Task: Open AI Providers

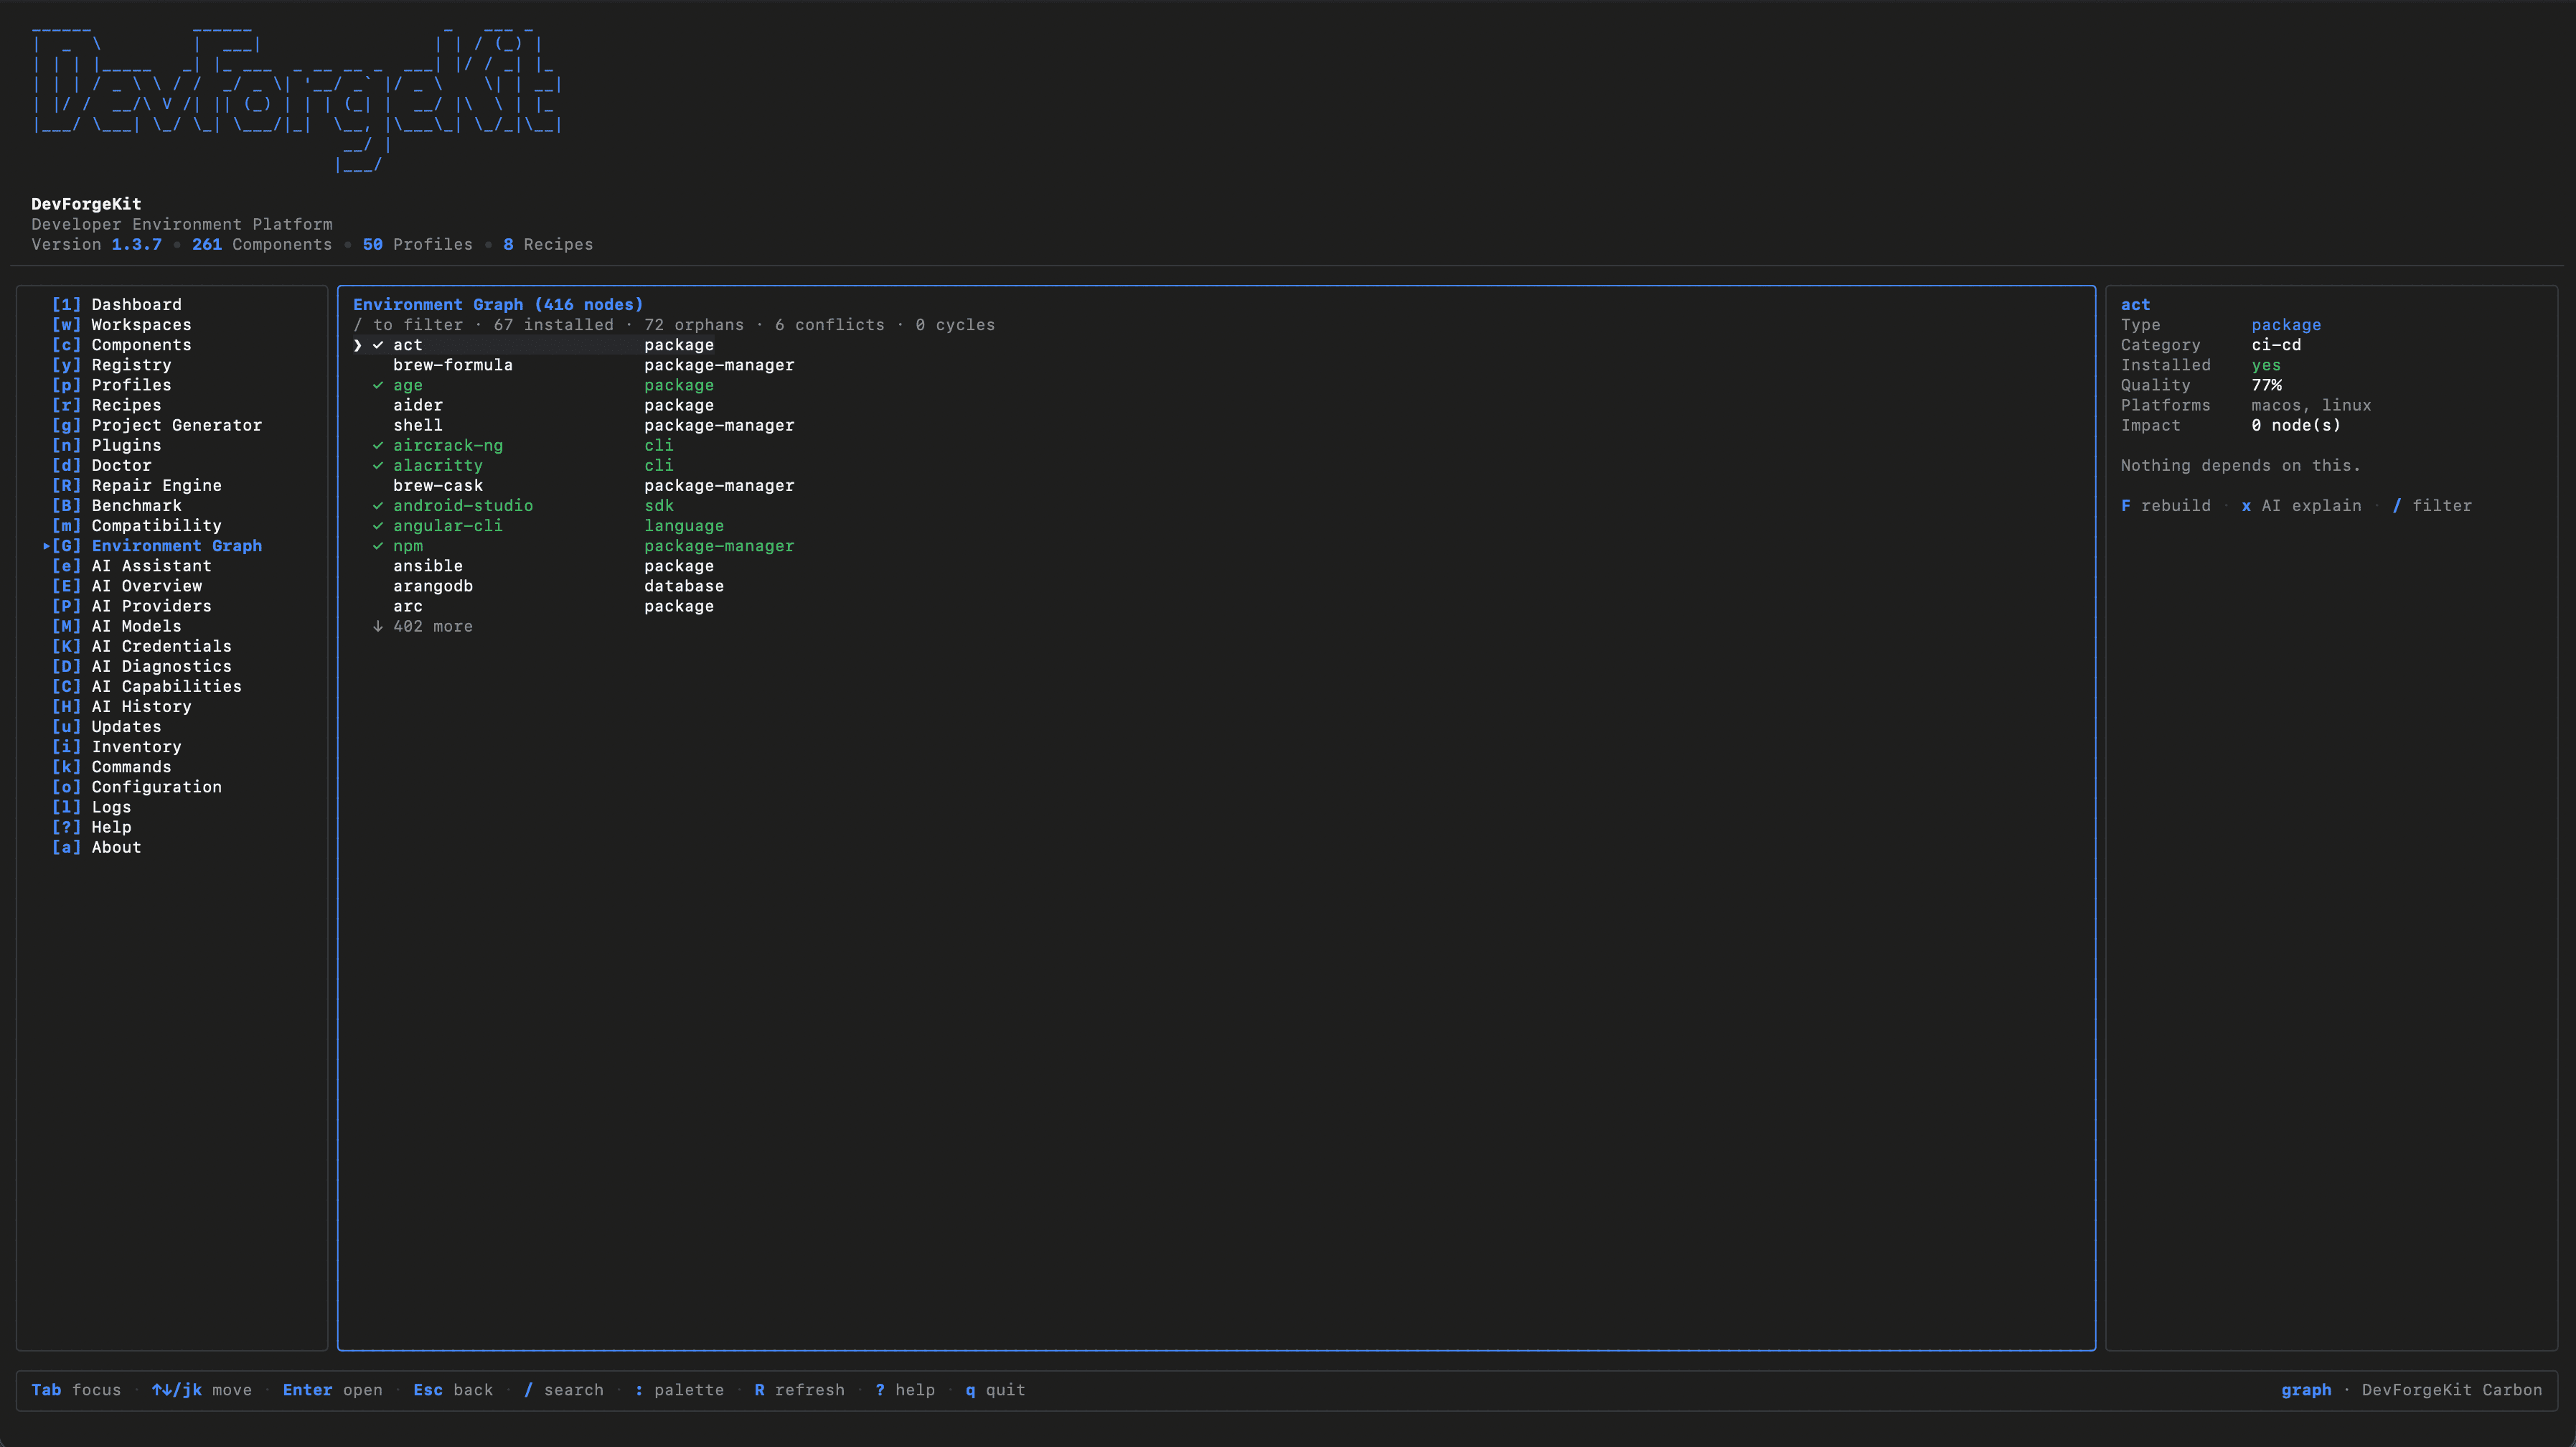Action: click(131, 605)
